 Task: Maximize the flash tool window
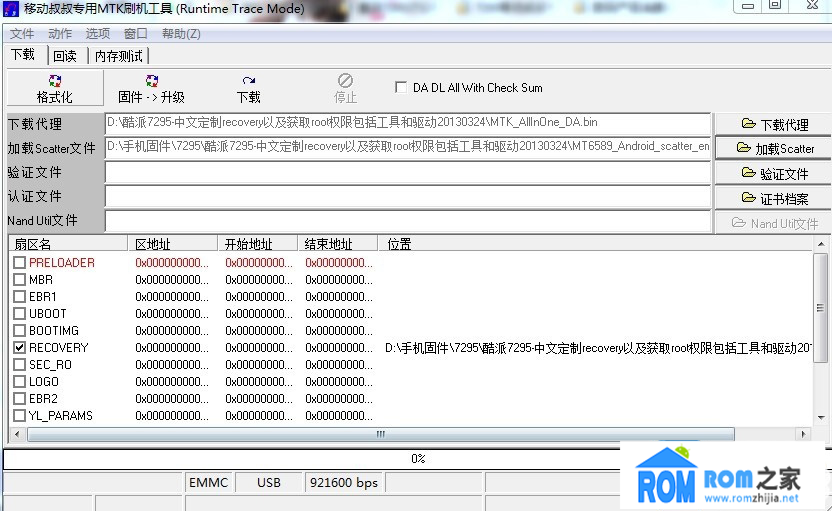pyautogui.click(x=775, y=6)
